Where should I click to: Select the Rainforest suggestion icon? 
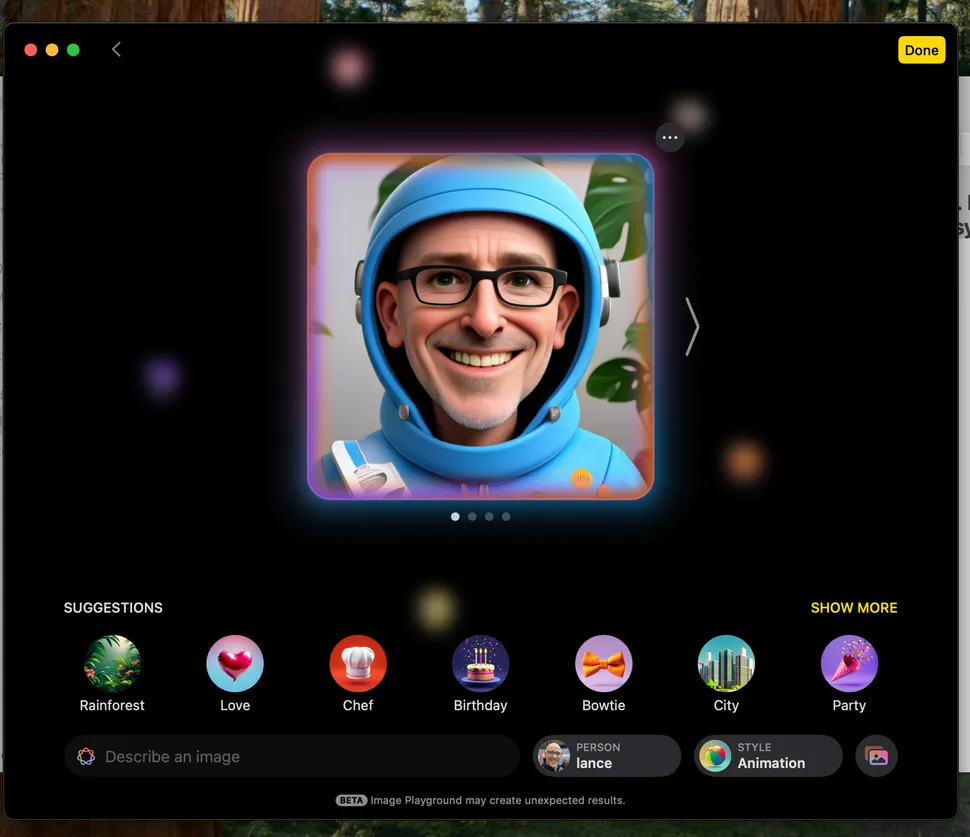tap(112, 664)
